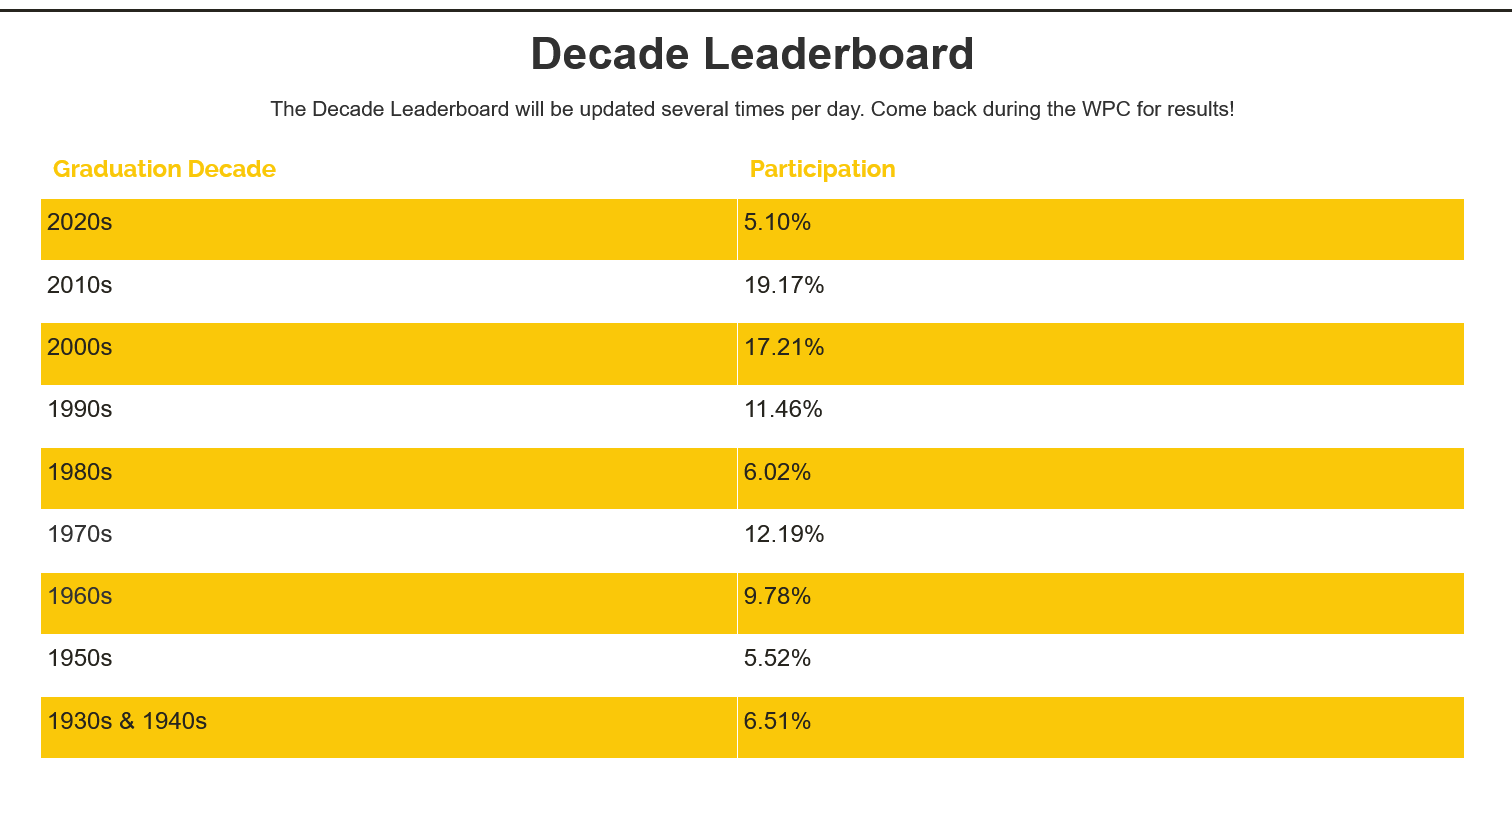Click the 5.10% participation value

click(x=777, y=222)
